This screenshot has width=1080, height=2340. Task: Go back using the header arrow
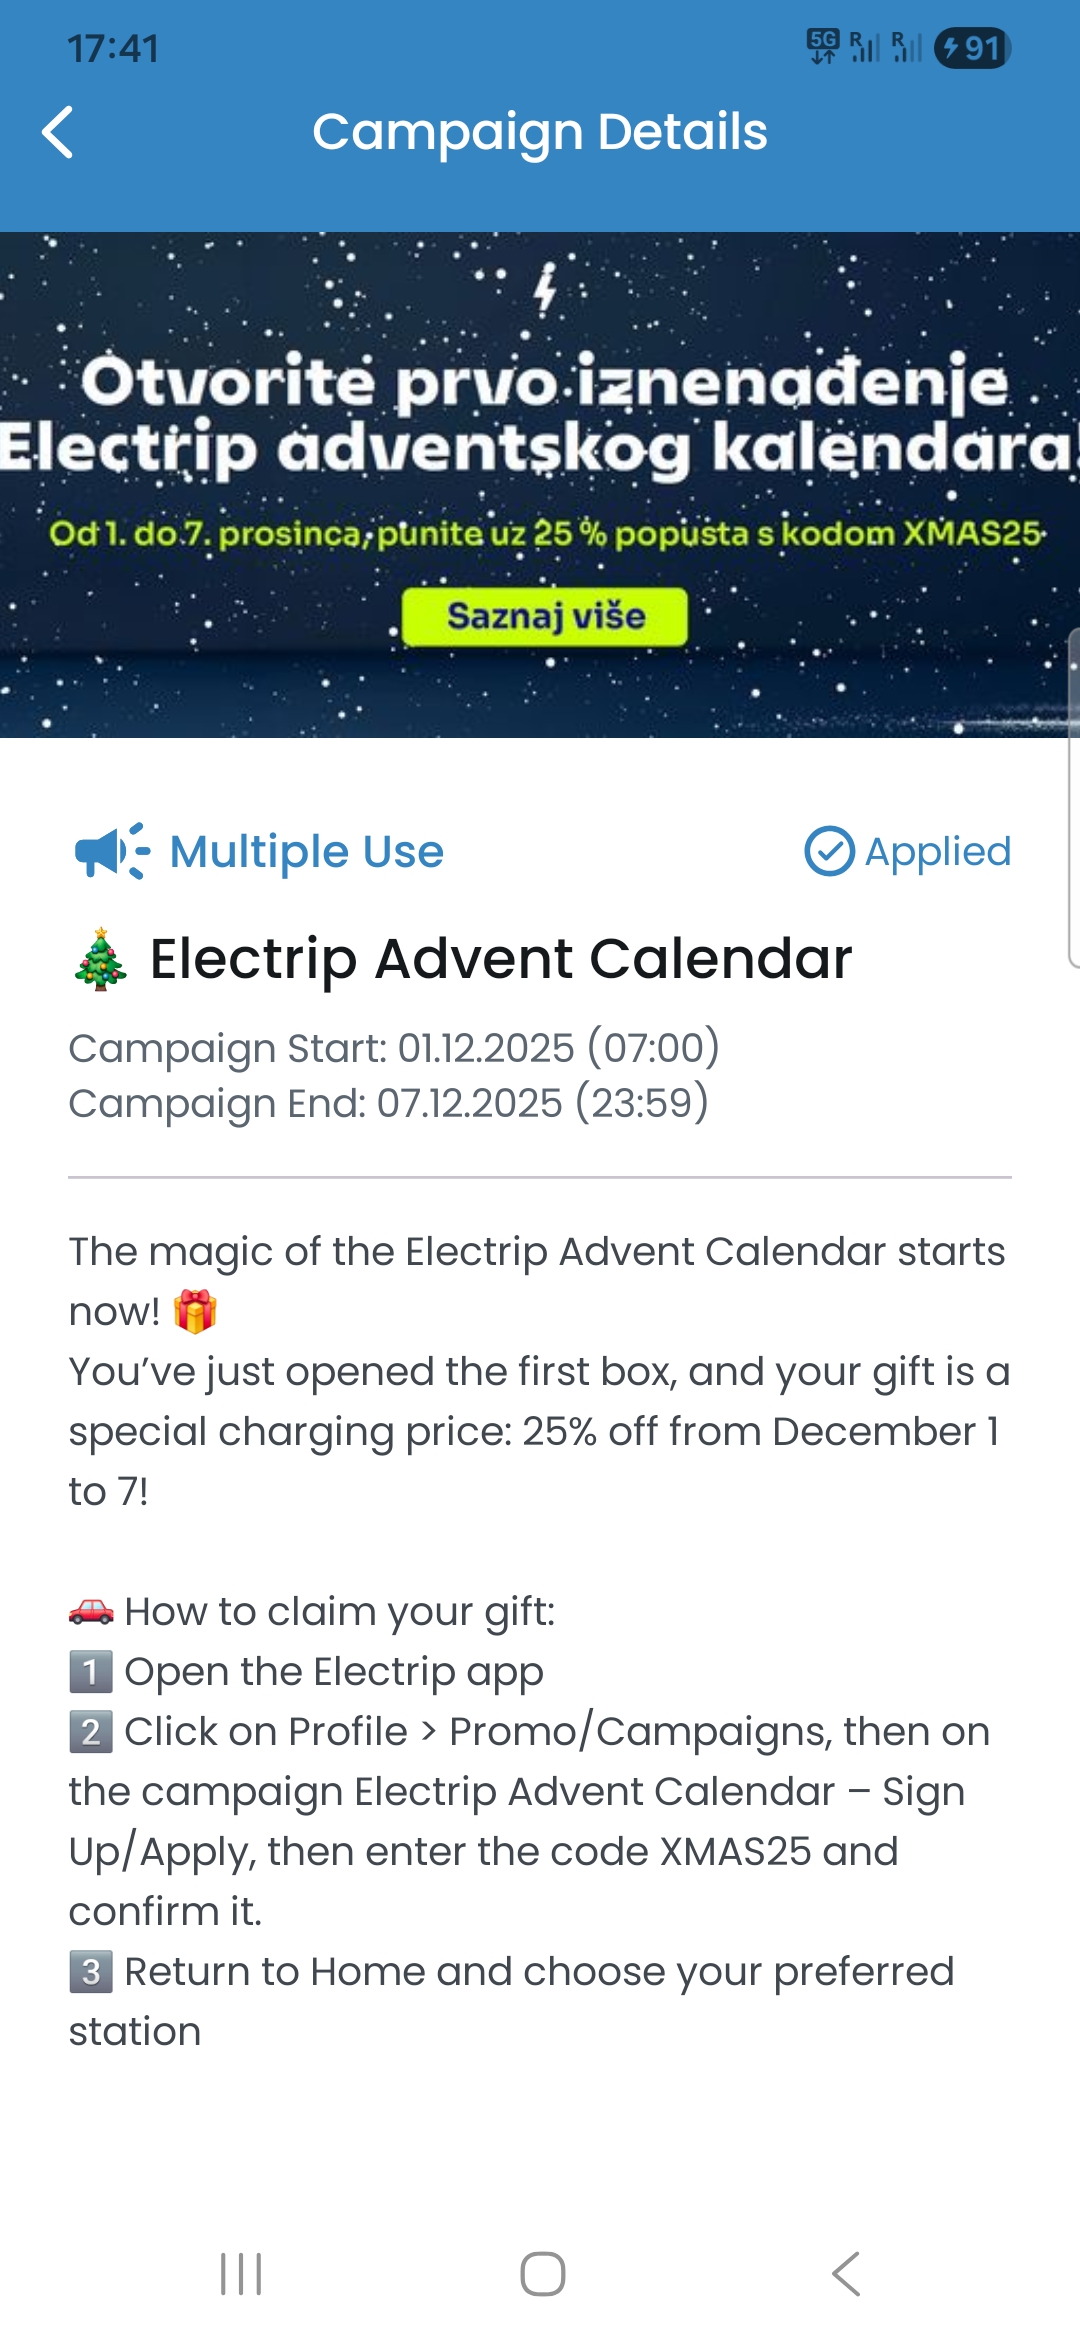pyautogui.click(x=58, y=132)
